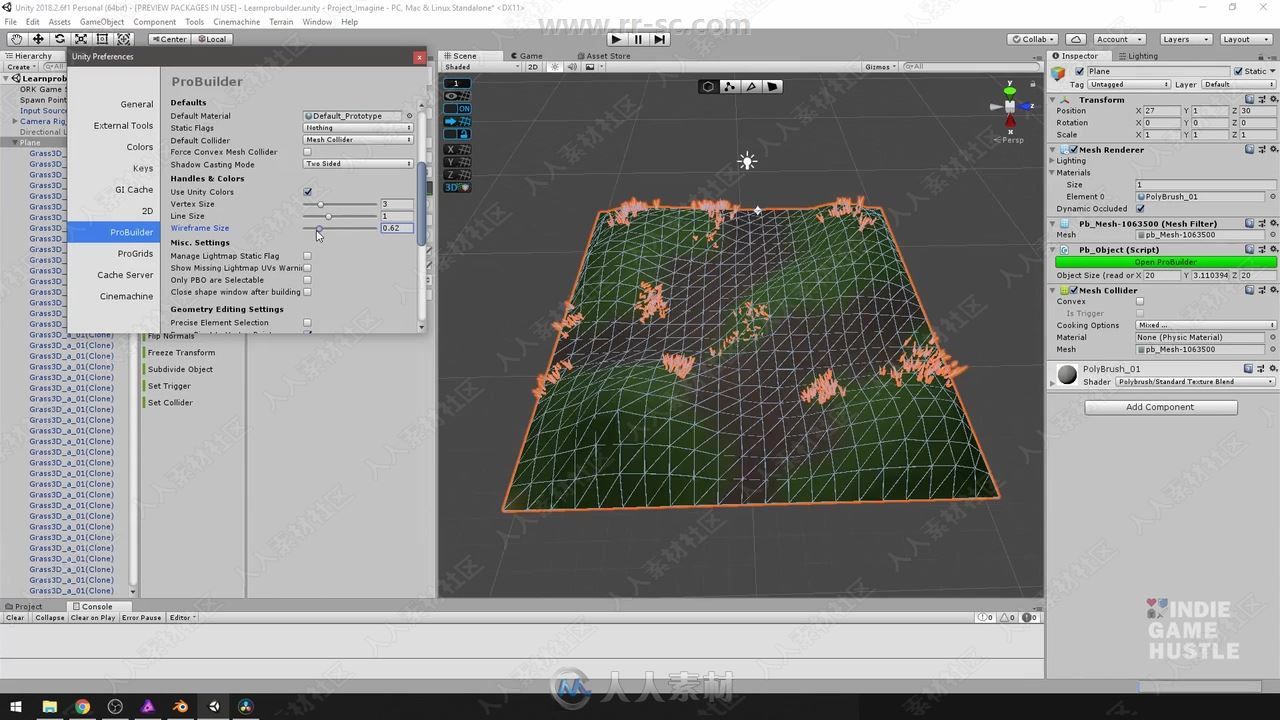Screen dimensions: 1280x720
Task: Click Clear in the Console
Action: tap(15, 618)
